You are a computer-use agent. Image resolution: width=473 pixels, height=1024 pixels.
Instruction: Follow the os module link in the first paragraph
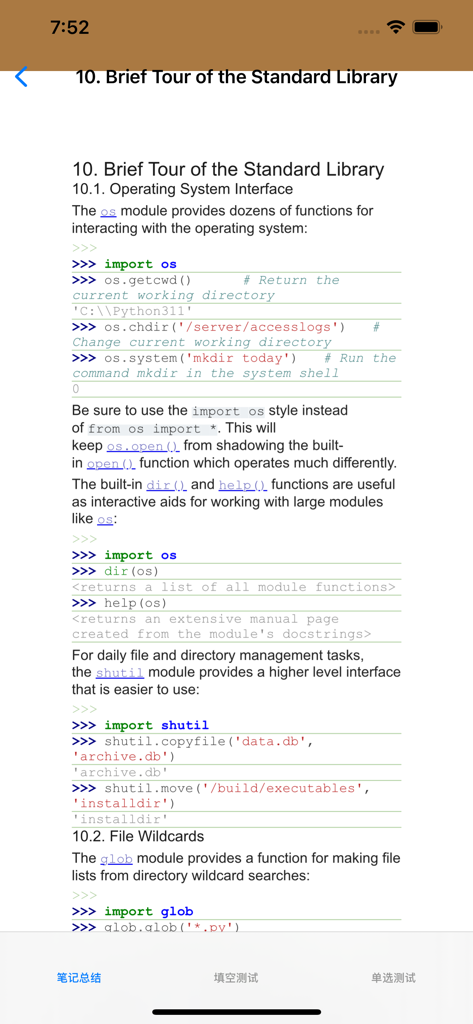point(108,212)
